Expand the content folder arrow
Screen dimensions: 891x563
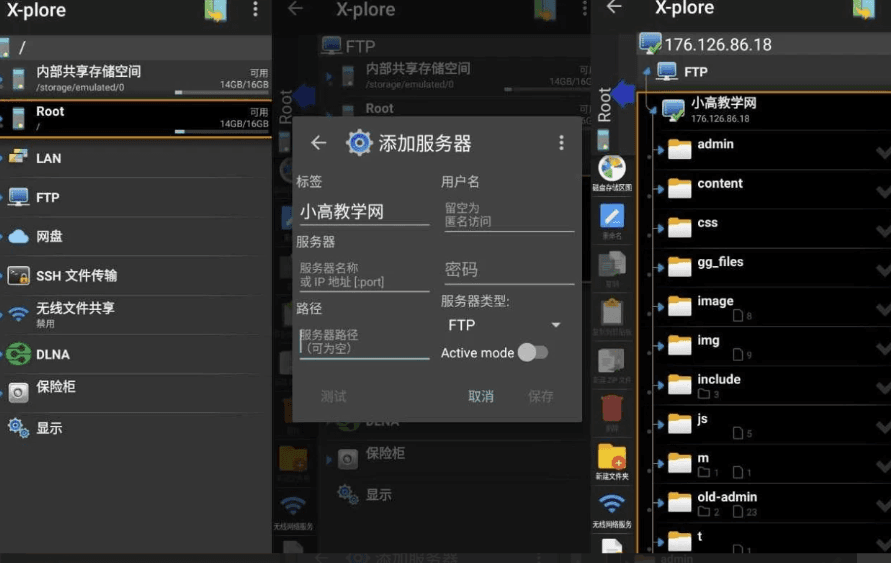pyautogui.click(x=660, y=189)
